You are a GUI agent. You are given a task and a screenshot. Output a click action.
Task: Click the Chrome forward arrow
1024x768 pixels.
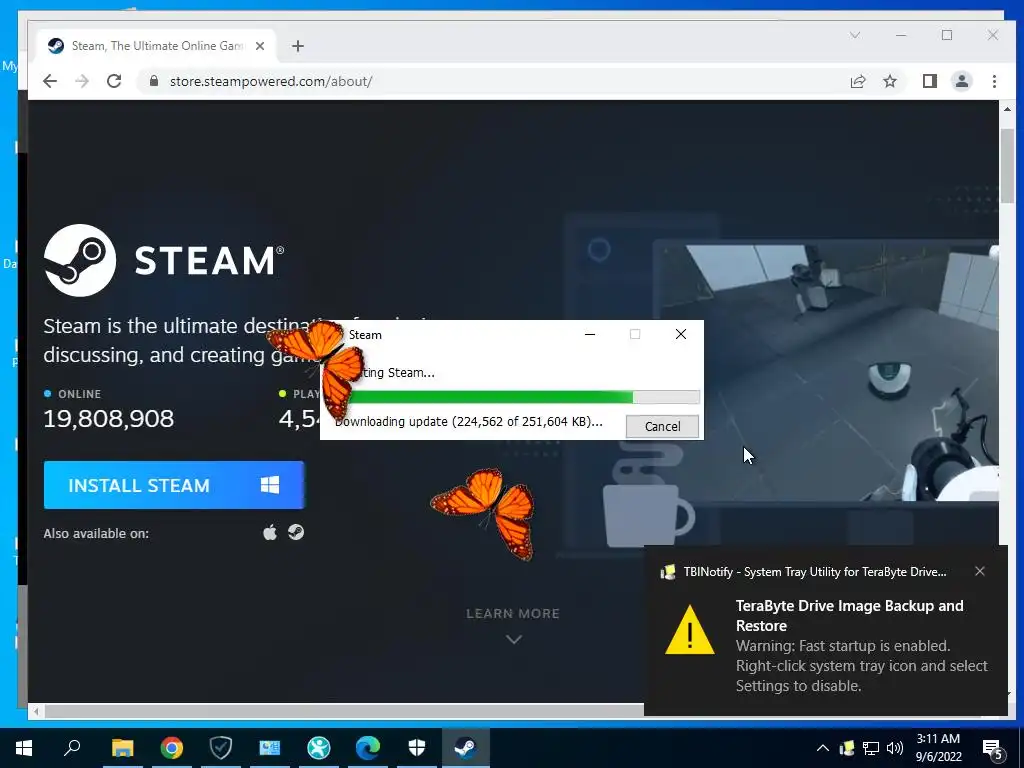click(82, 81)
